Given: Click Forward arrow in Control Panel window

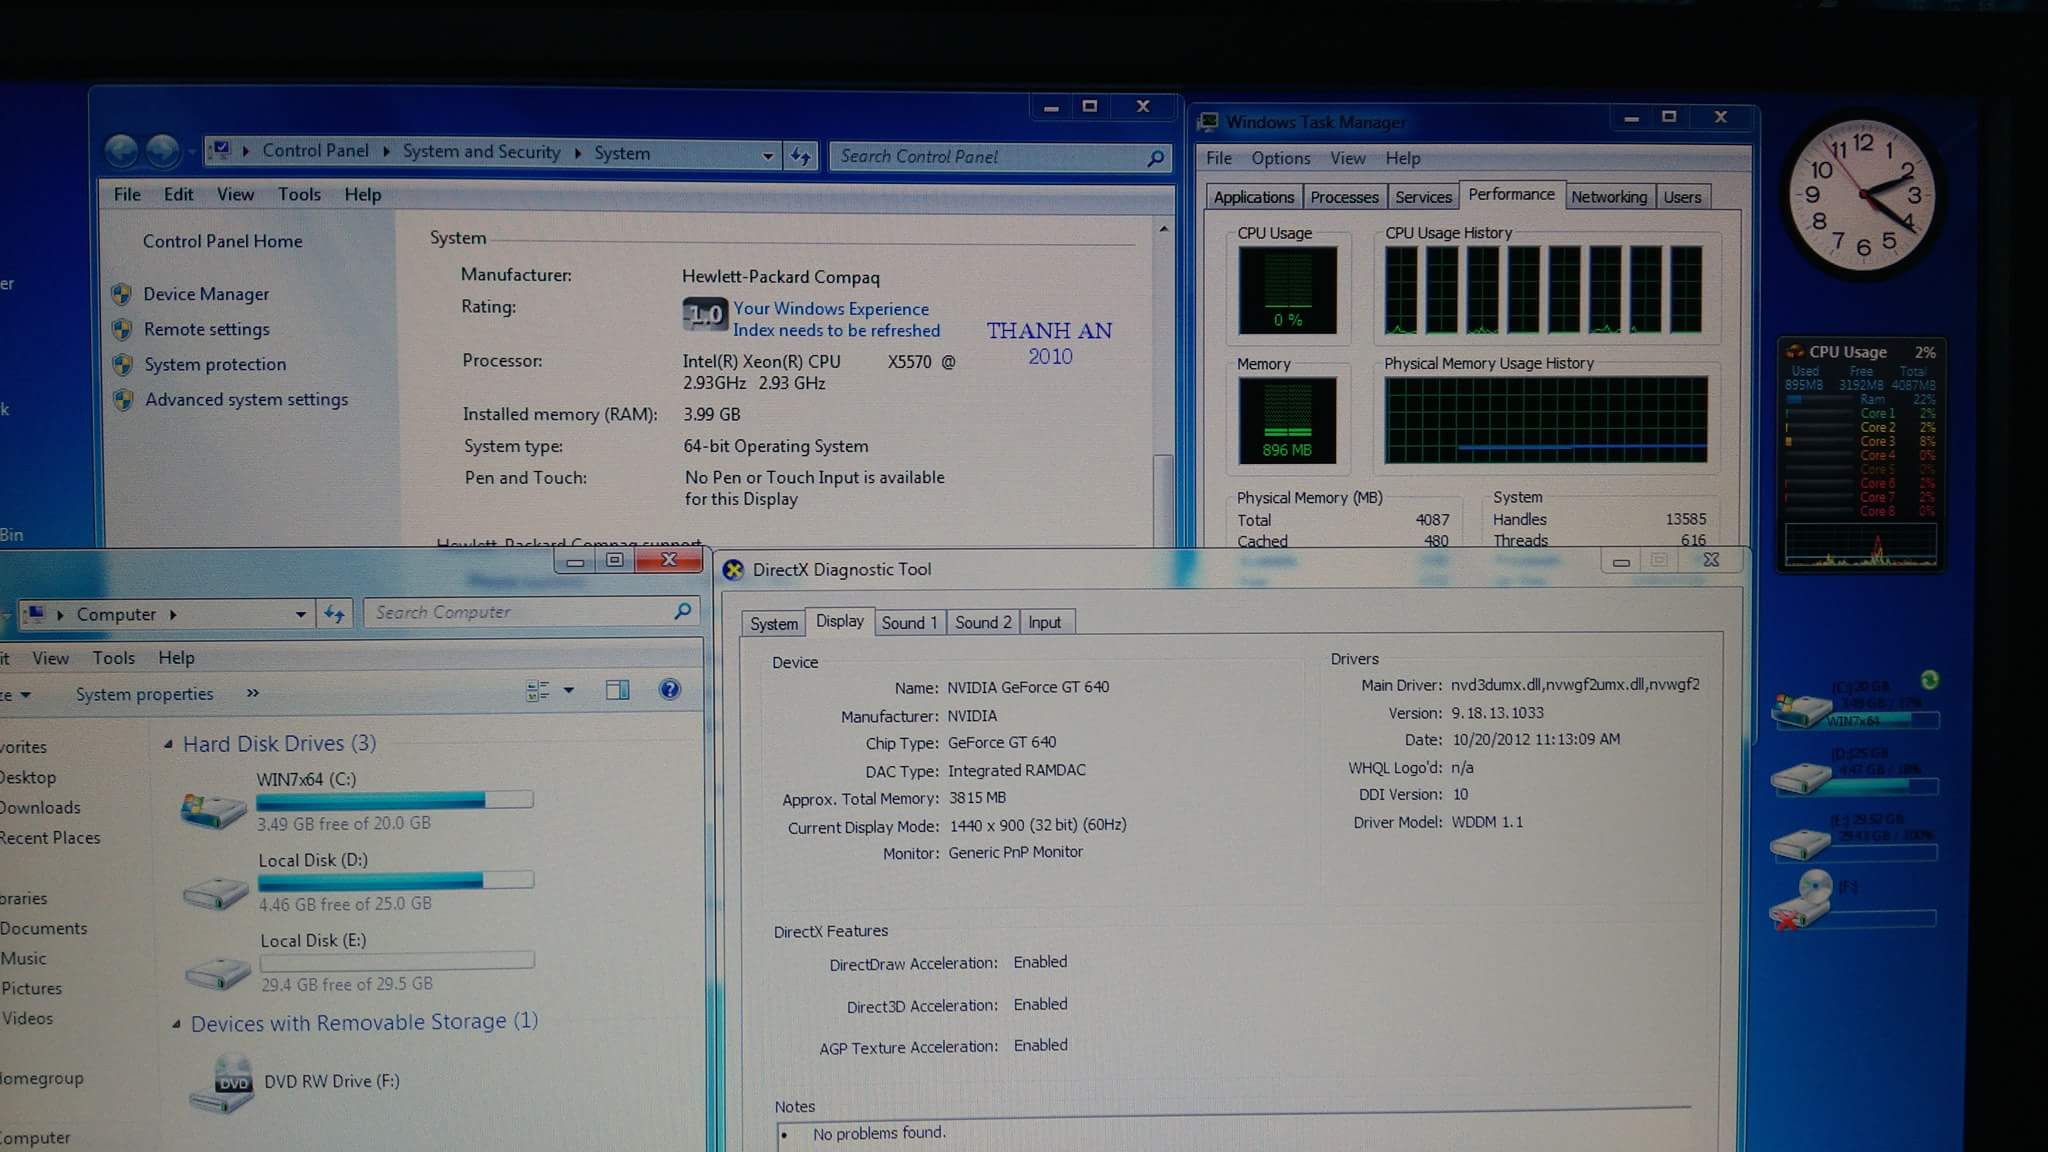Looking at the screenshot, I should [163, 152].
